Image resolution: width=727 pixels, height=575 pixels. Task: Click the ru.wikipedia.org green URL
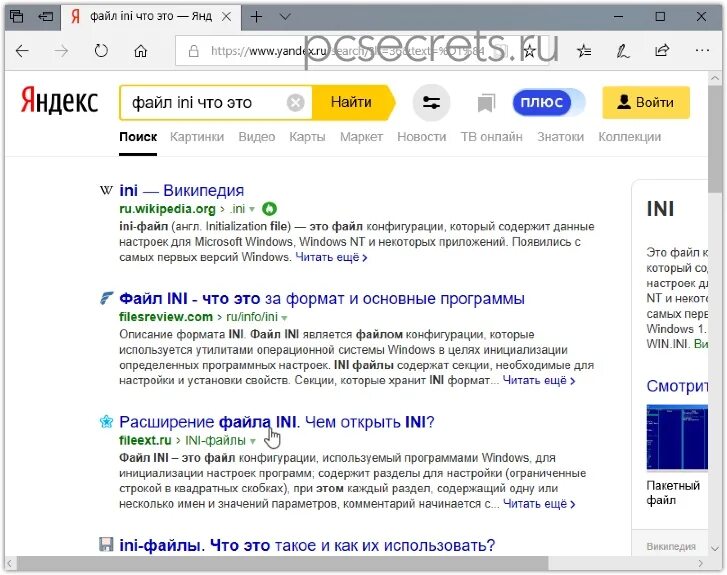(167, 209)
